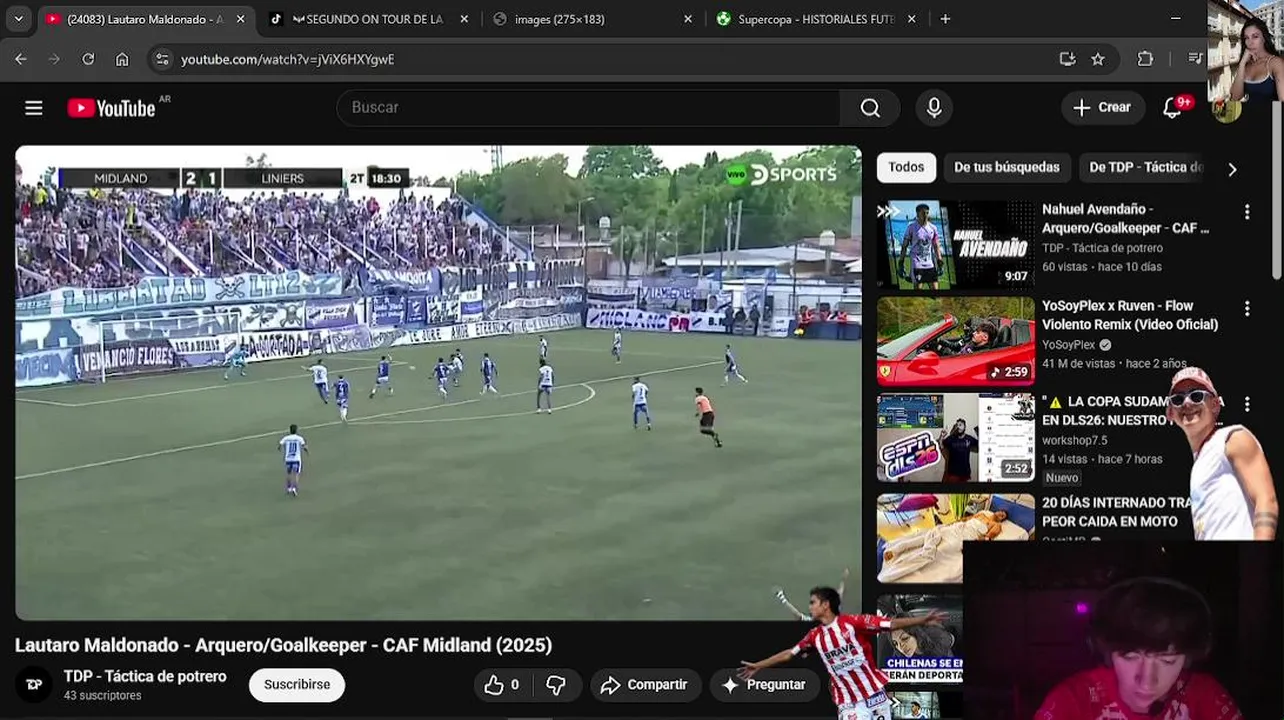1284x720 pixels.
Task: Select the Todos filter chip
Action: click(906, 167)
